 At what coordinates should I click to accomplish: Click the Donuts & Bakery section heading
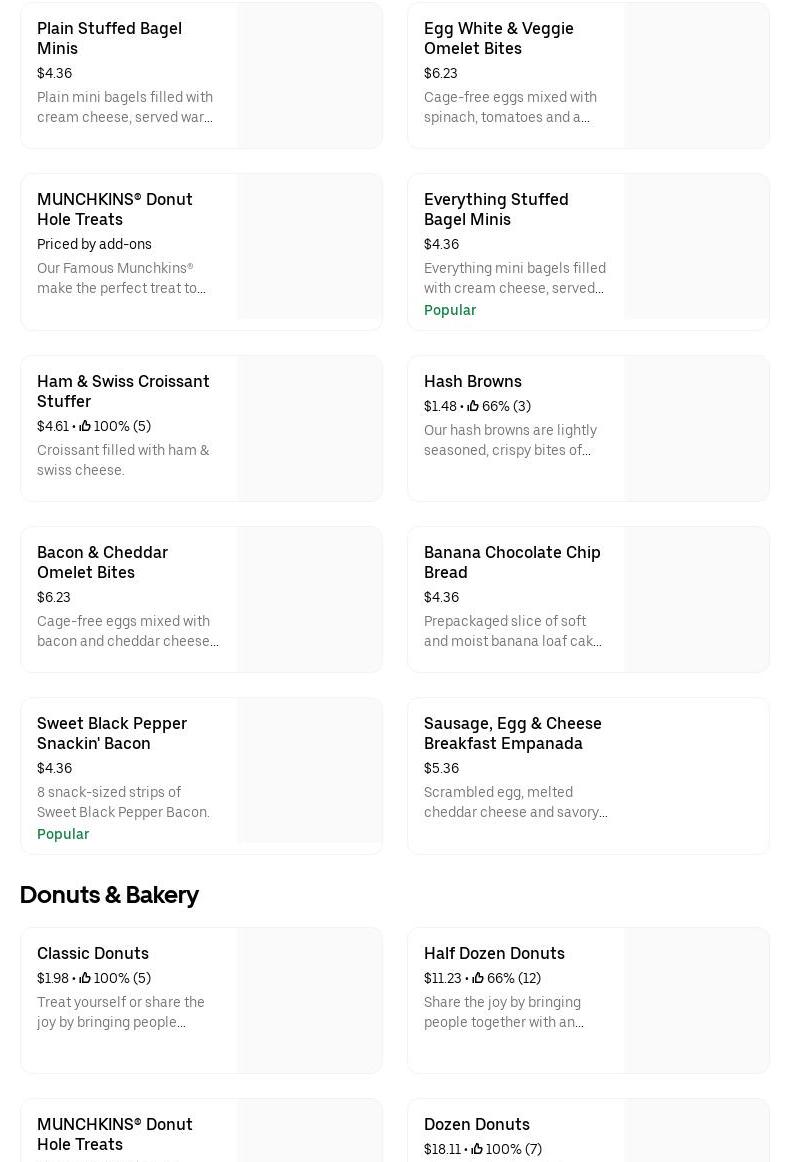[x=109, y=894]
